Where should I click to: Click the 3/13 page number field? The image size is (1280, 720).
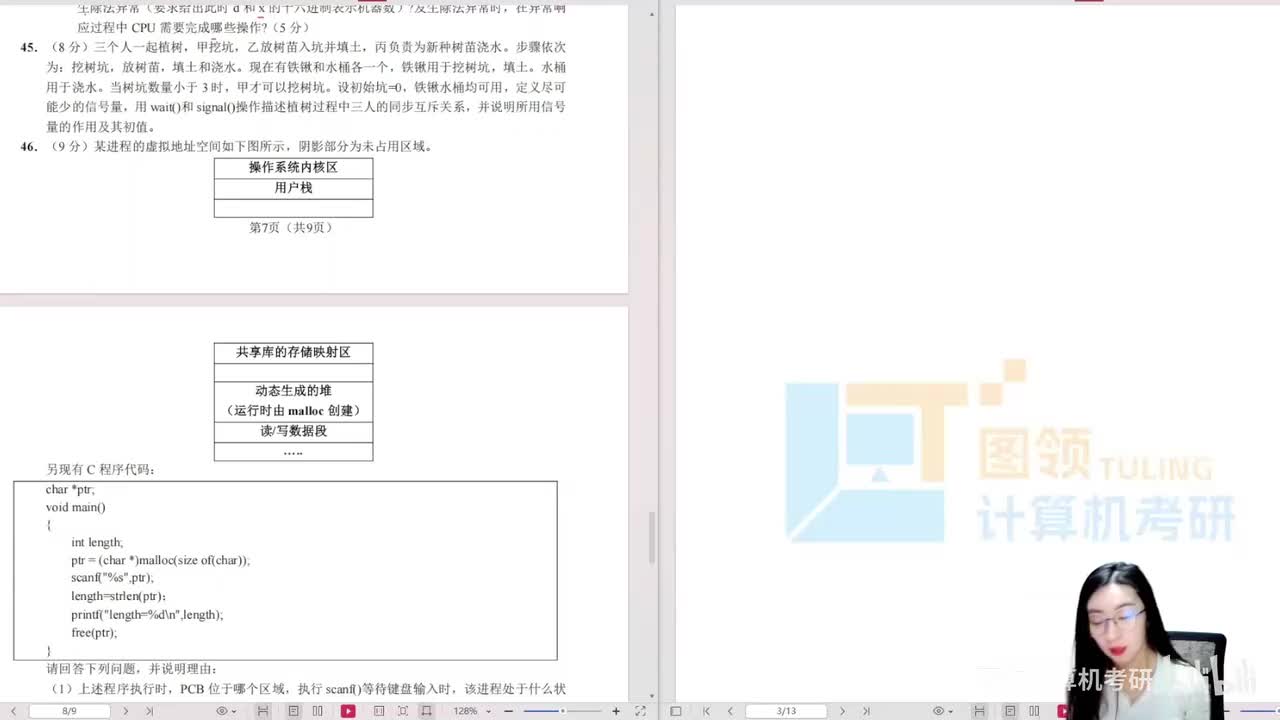pyautogui.click(x=786, y=711)
